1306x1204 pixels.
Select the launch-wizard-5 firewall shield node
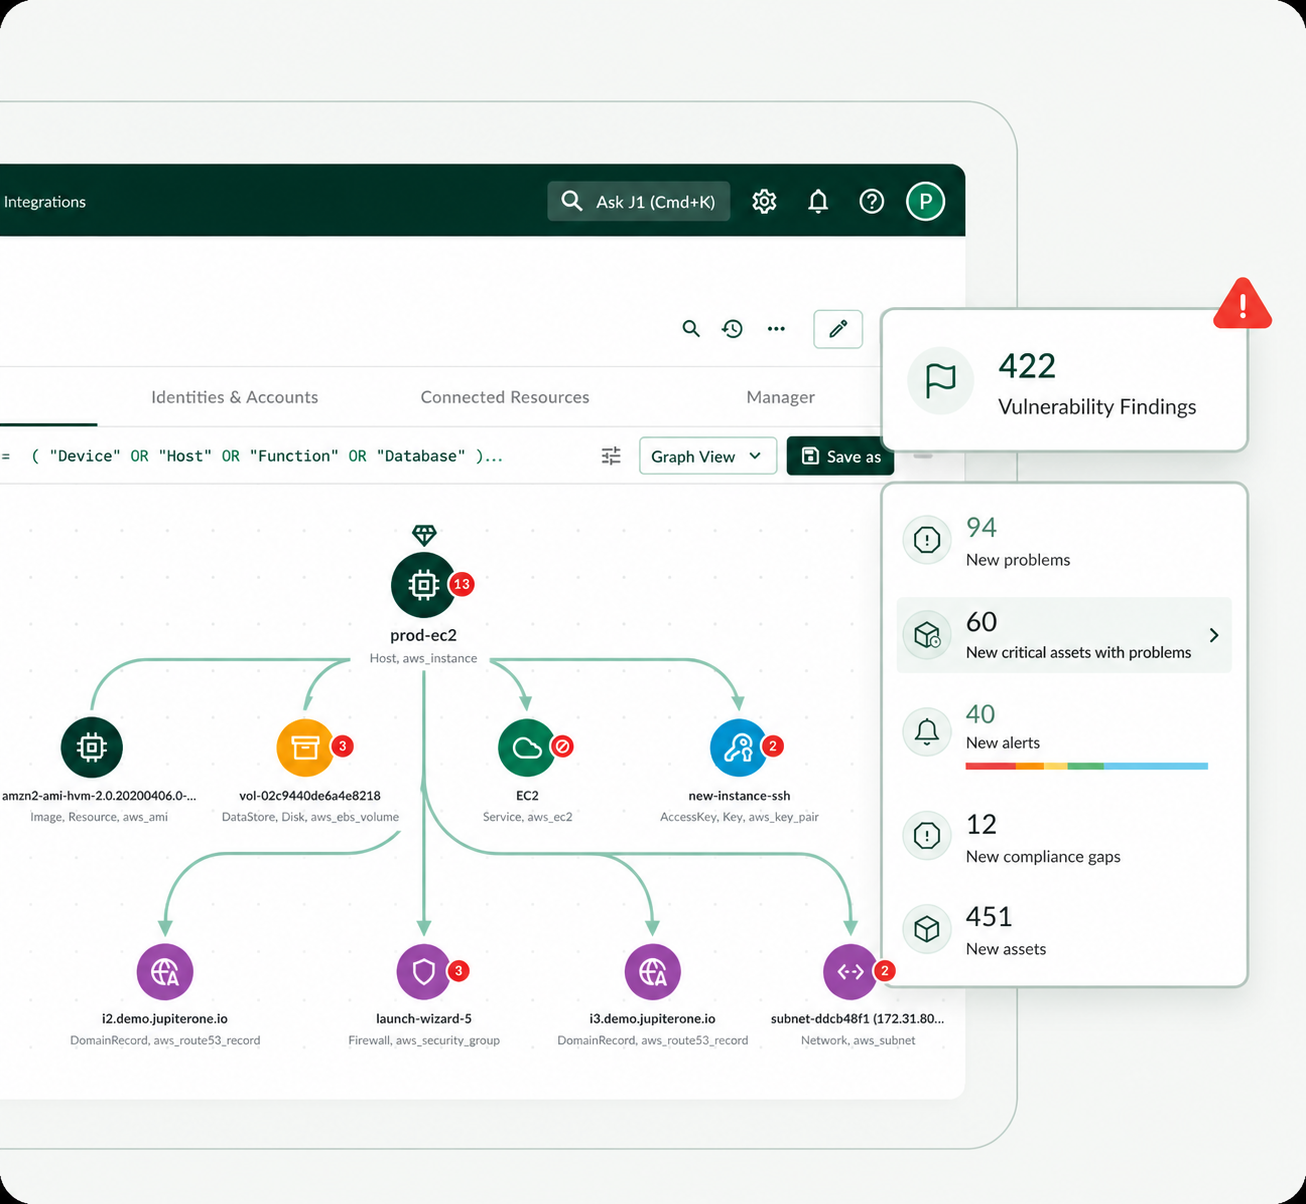point(424,971)
